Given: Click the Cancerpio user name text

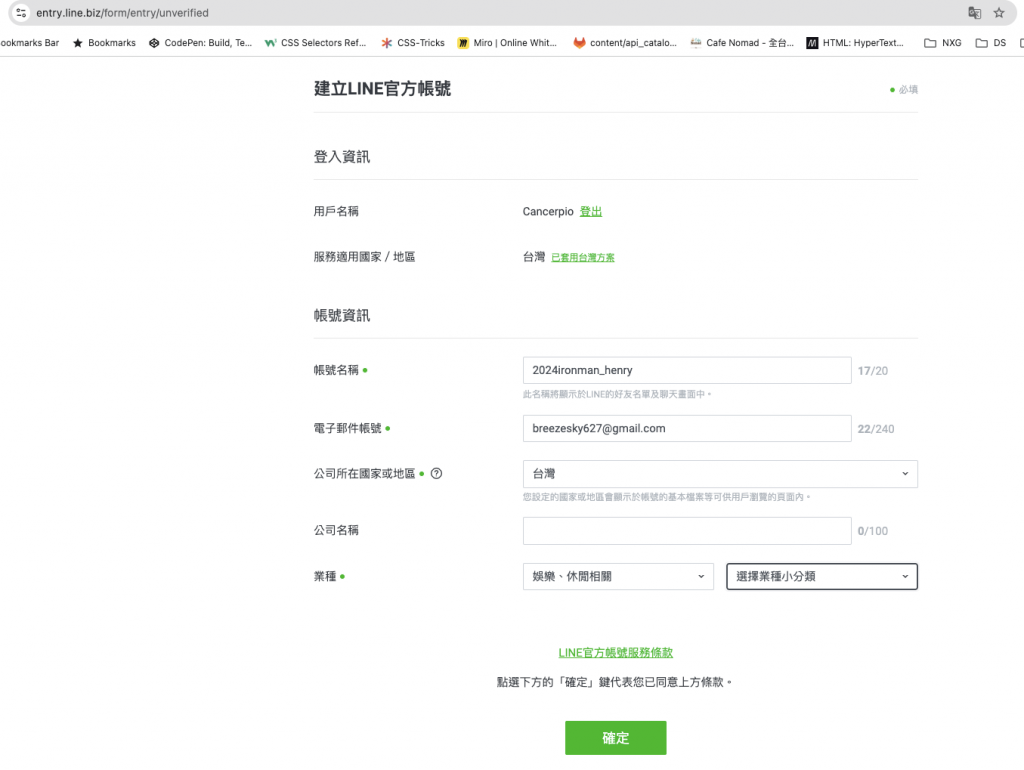Looking at the screenshot, I should [548, 212].
